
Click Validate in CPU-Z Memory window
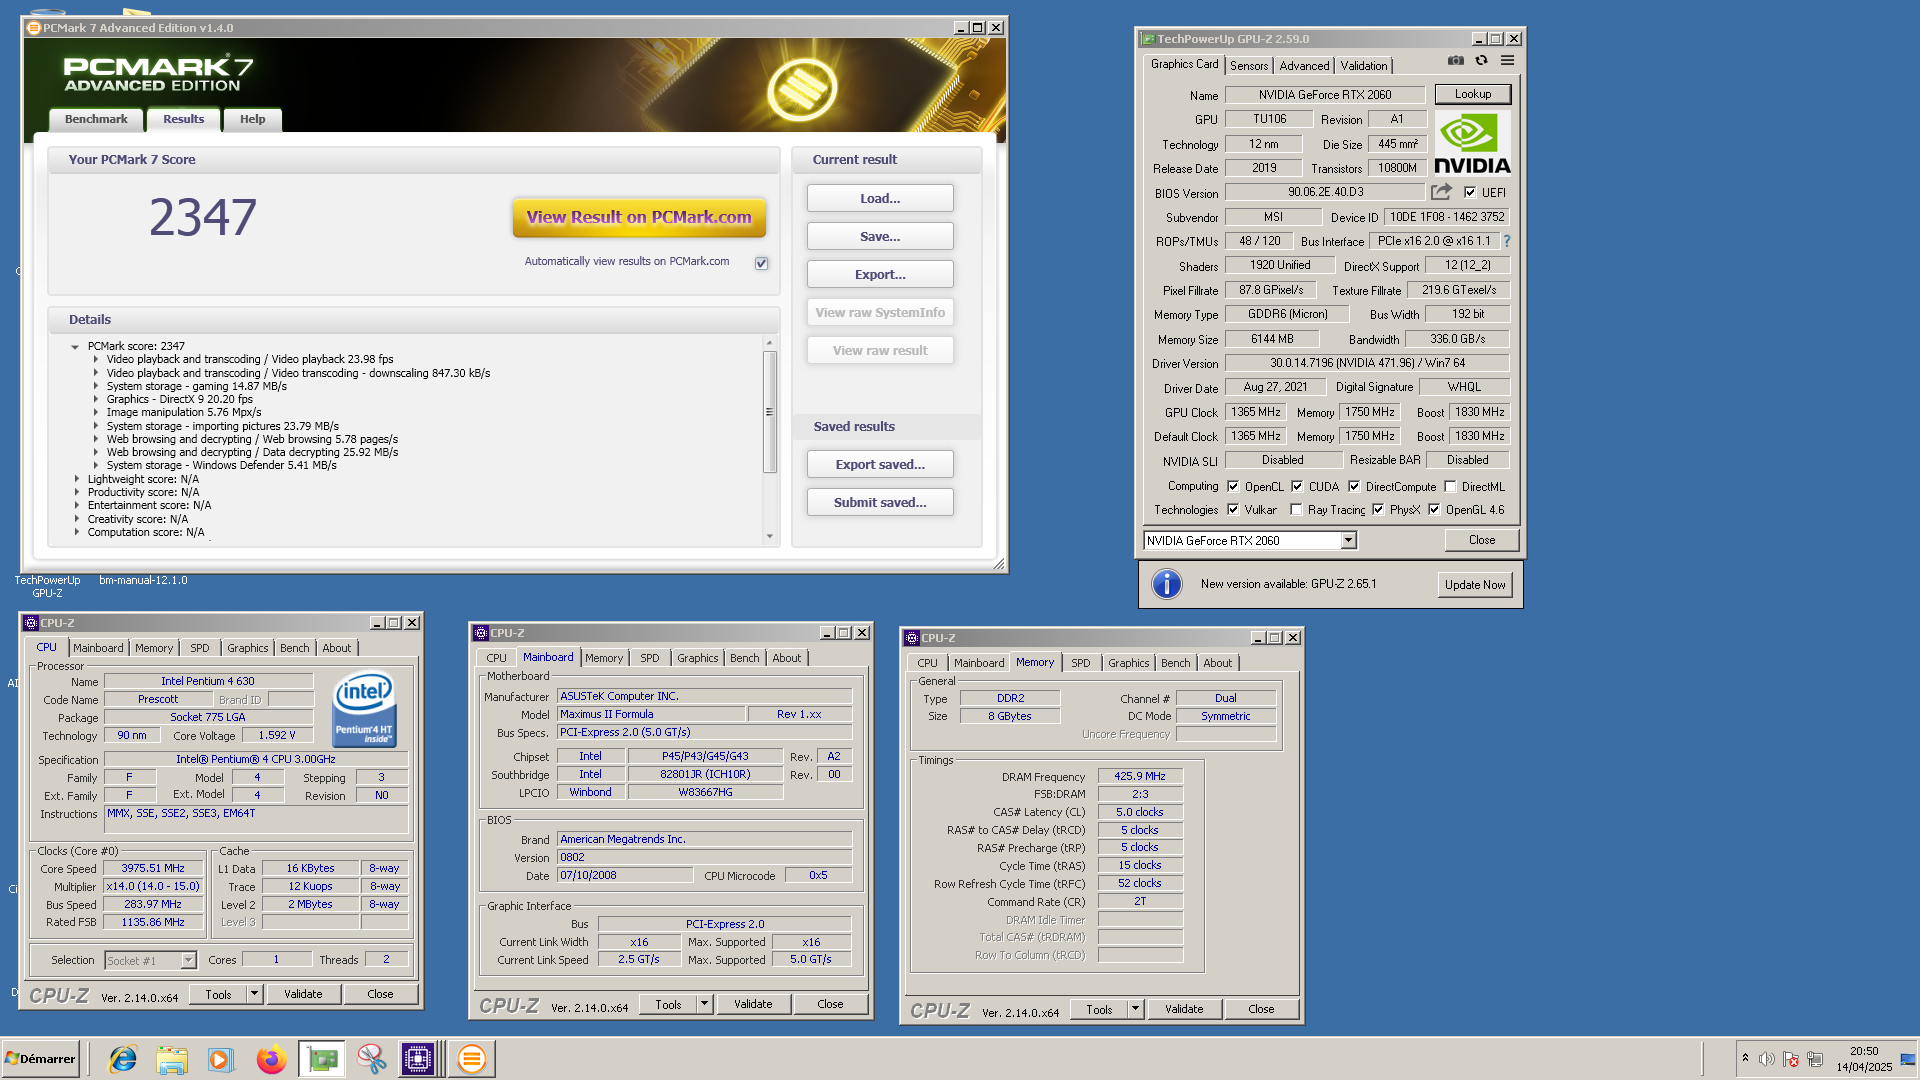[x=1184, y=1009]
